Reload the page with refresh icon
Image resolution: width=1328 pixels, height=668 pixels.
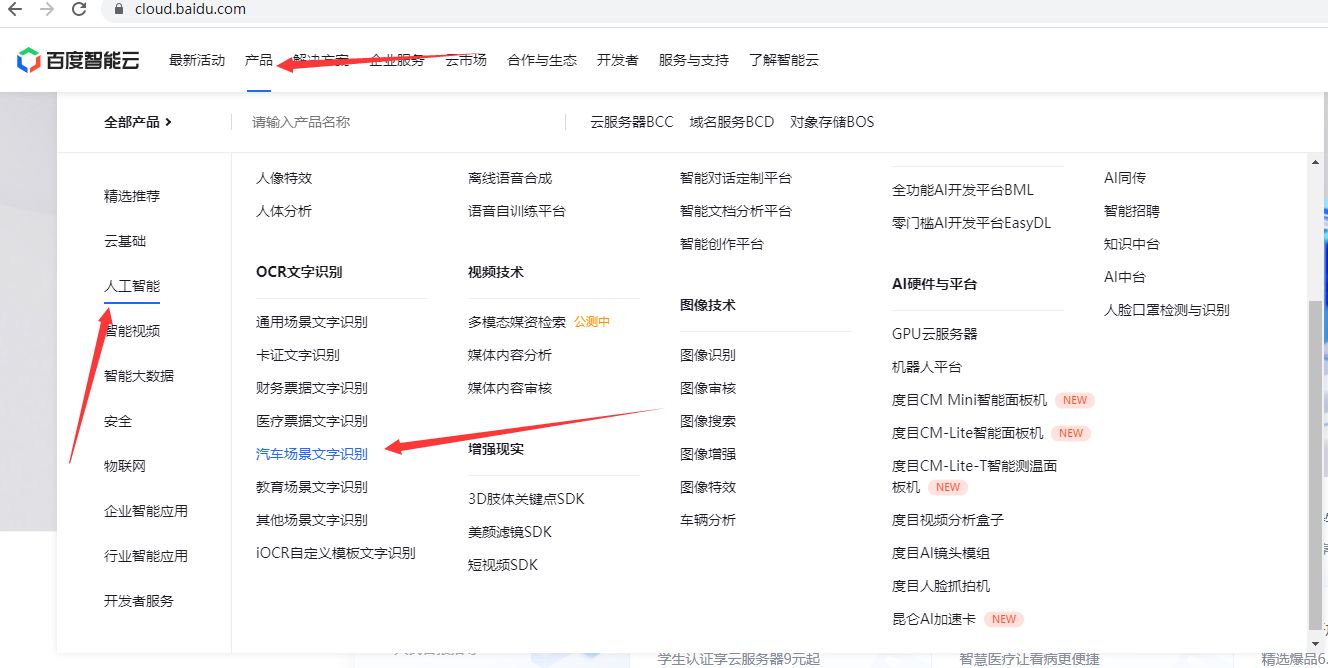pos(79,9)
